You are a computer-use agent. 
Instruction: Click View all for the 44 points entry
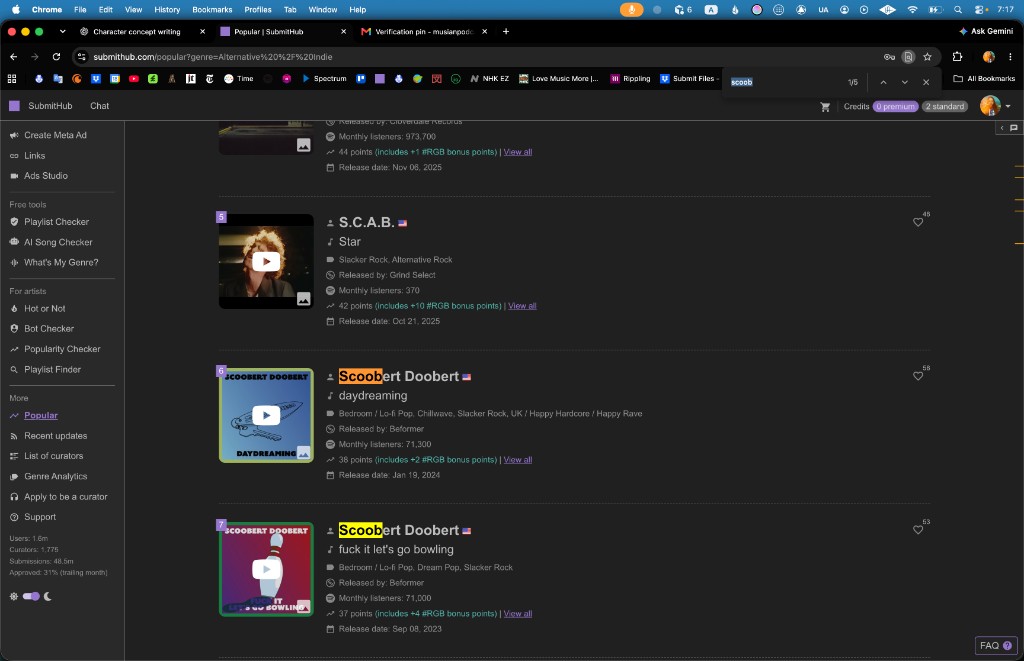(517, 152)
